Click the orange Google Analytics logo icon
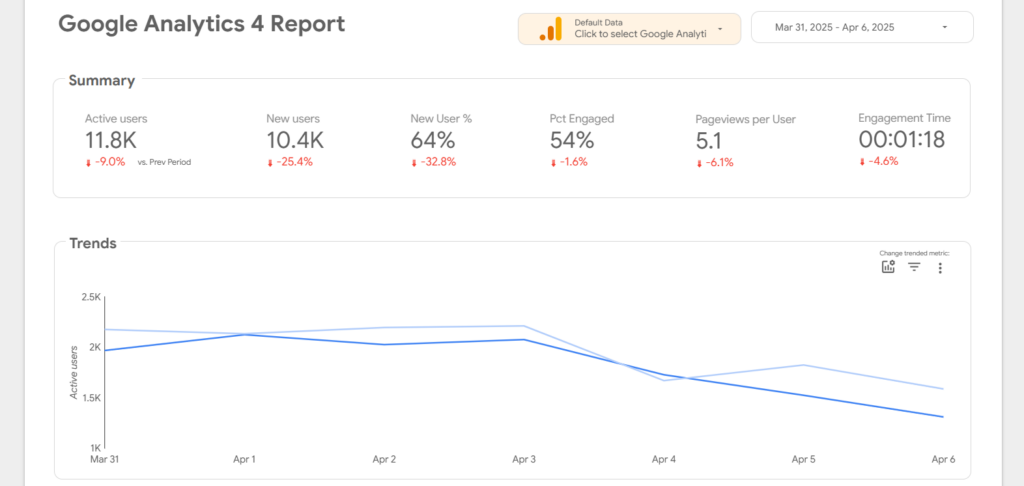This screenshot has height=486, width=1024. [x=551, y=29]
